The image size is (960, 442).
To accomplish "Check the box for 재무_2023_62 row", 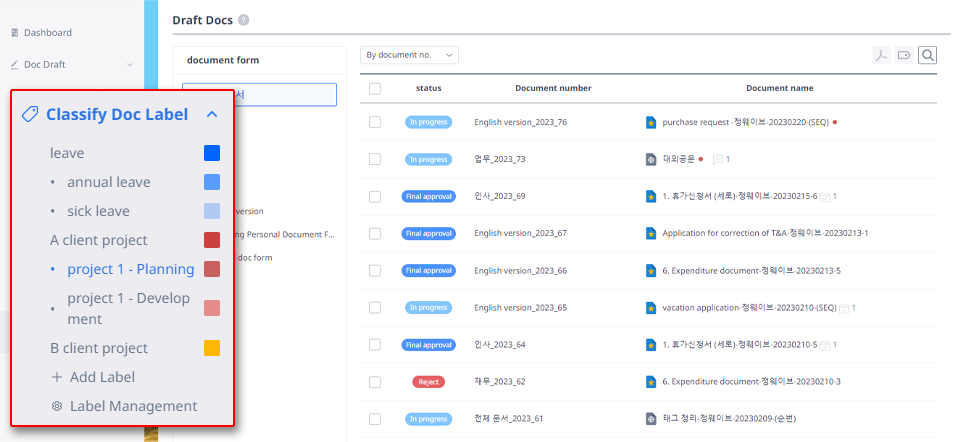I will click(375, 381).
